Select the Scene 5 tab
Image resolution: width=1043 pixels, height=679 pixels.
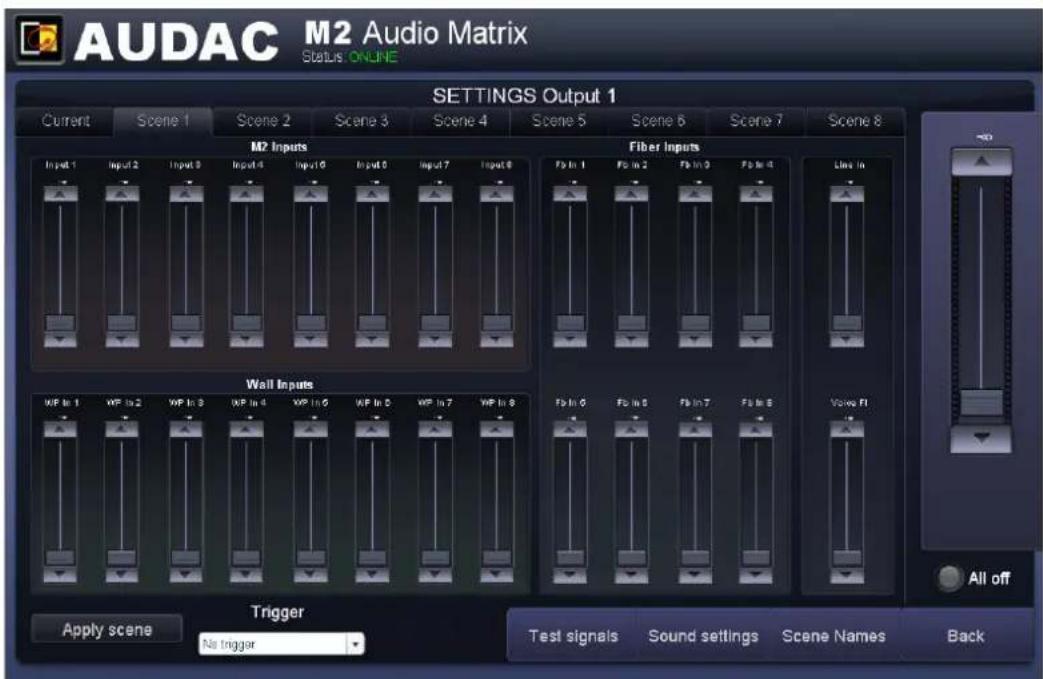click(559, 121)
